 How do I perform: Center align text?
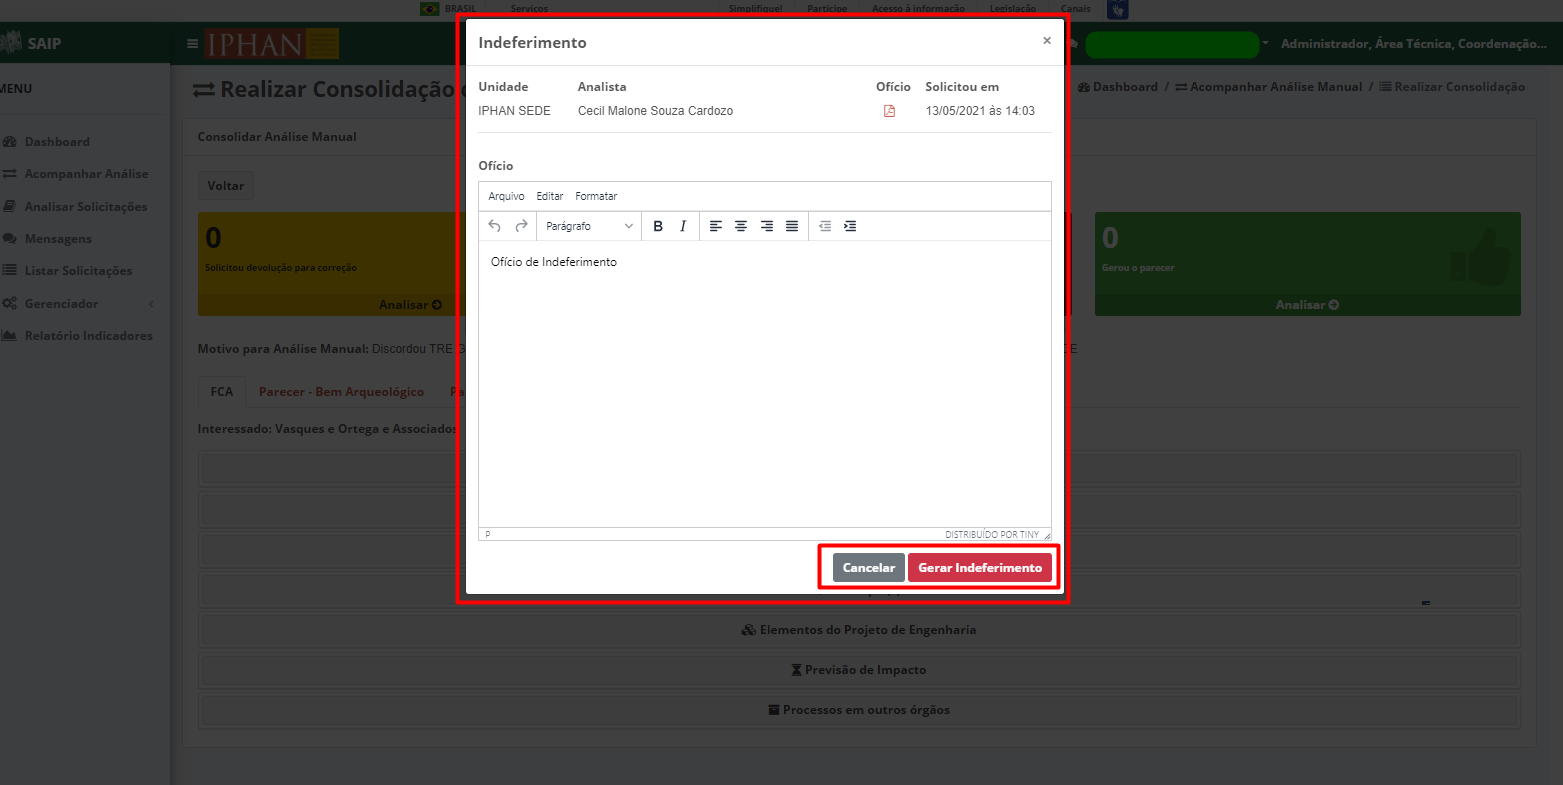(x=741, y=226)
